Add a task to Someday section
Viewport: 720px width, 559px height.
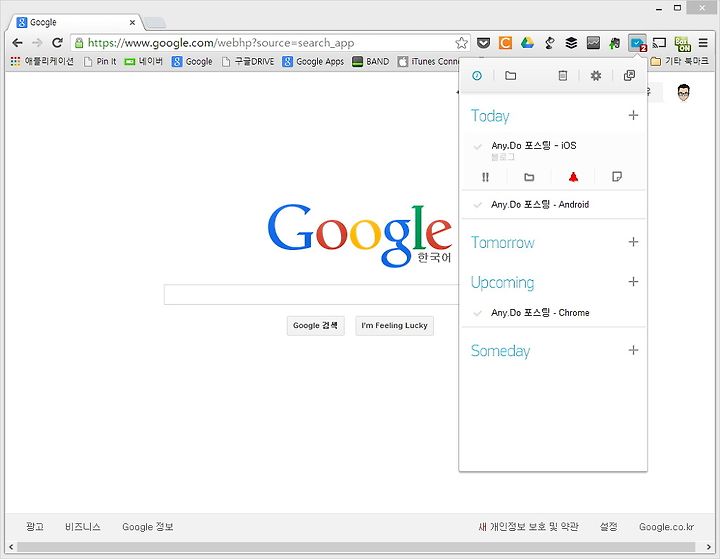tap(633, 350)
